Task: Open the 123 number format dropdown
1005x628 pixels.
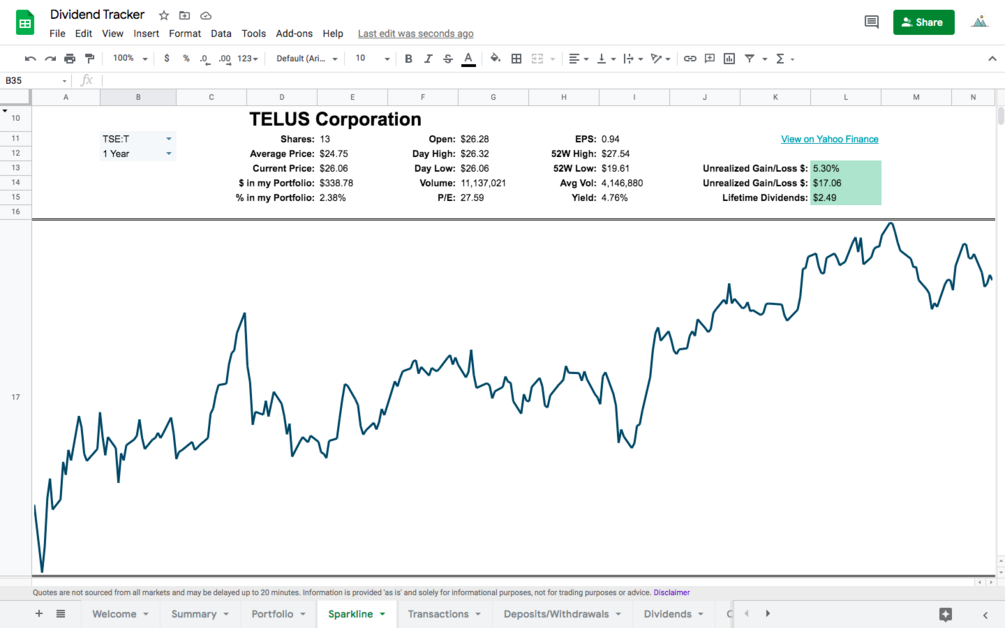Action: [x=247, y=58]
